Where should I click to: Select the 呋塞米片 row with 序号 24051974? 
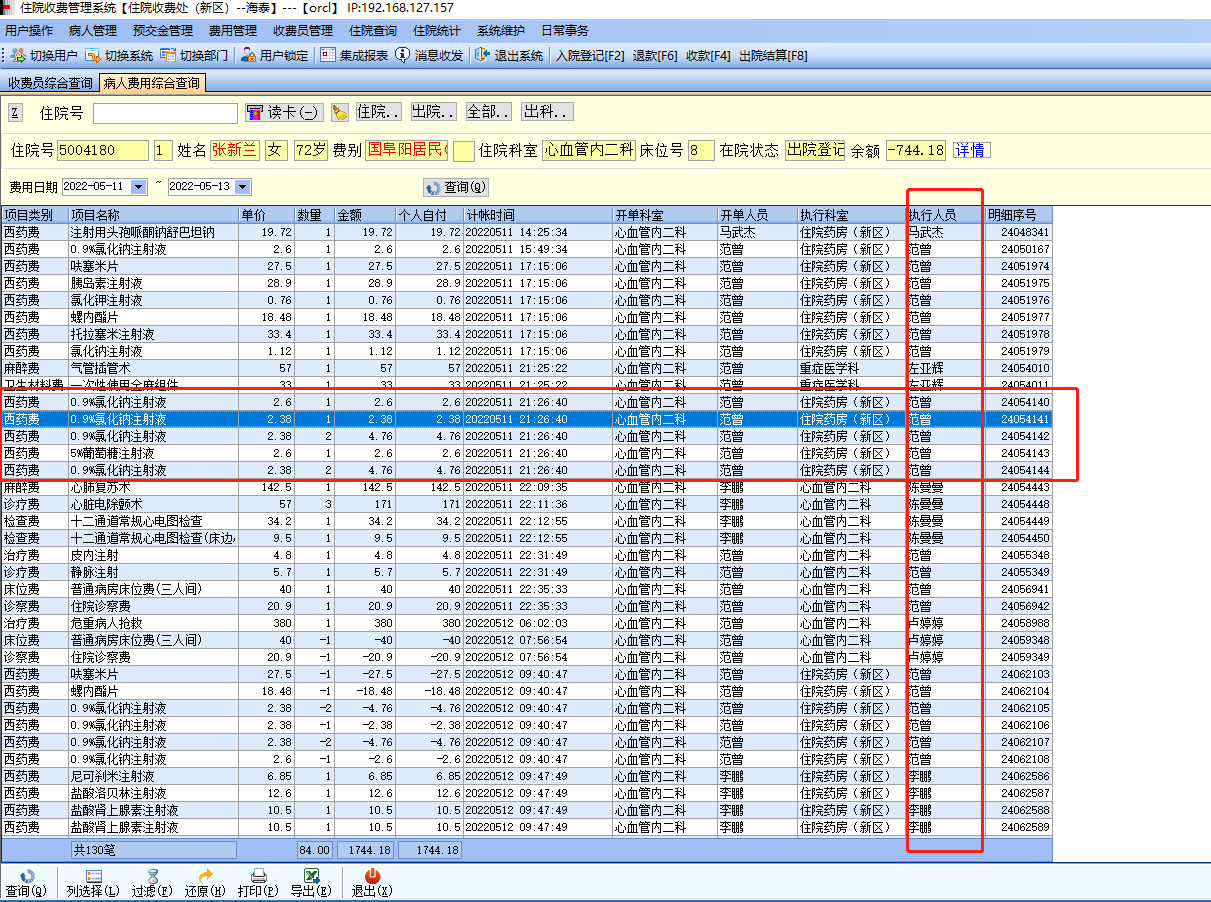coord(526,266)
